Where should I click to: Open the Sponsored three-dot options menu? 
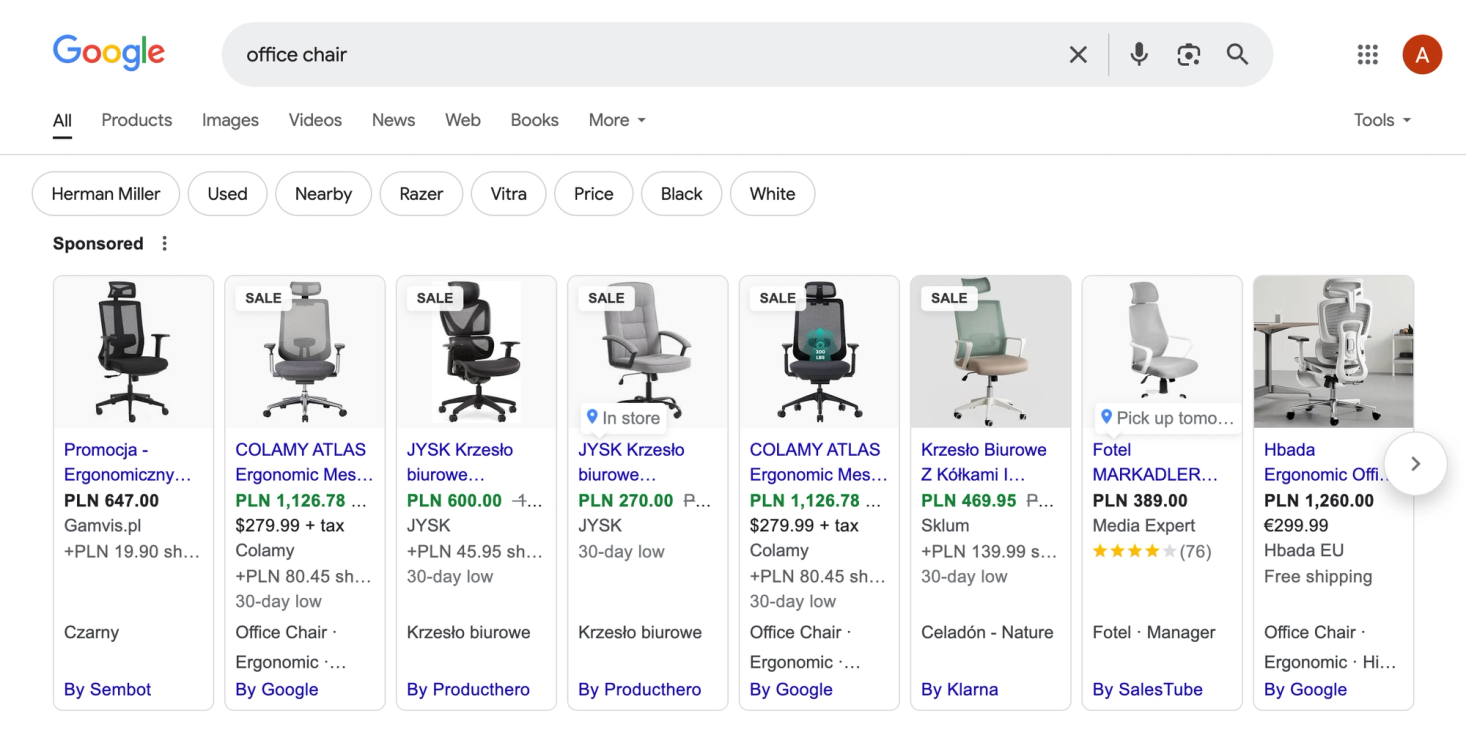point(165,244)
